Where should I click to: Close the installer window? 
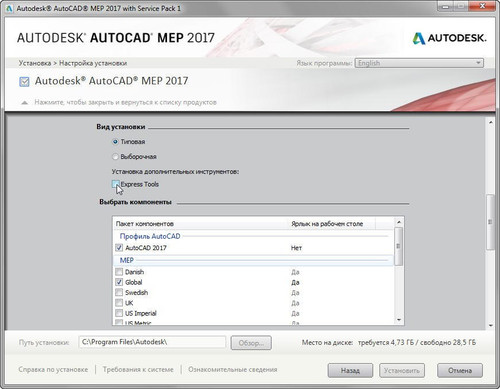(483, 7)
